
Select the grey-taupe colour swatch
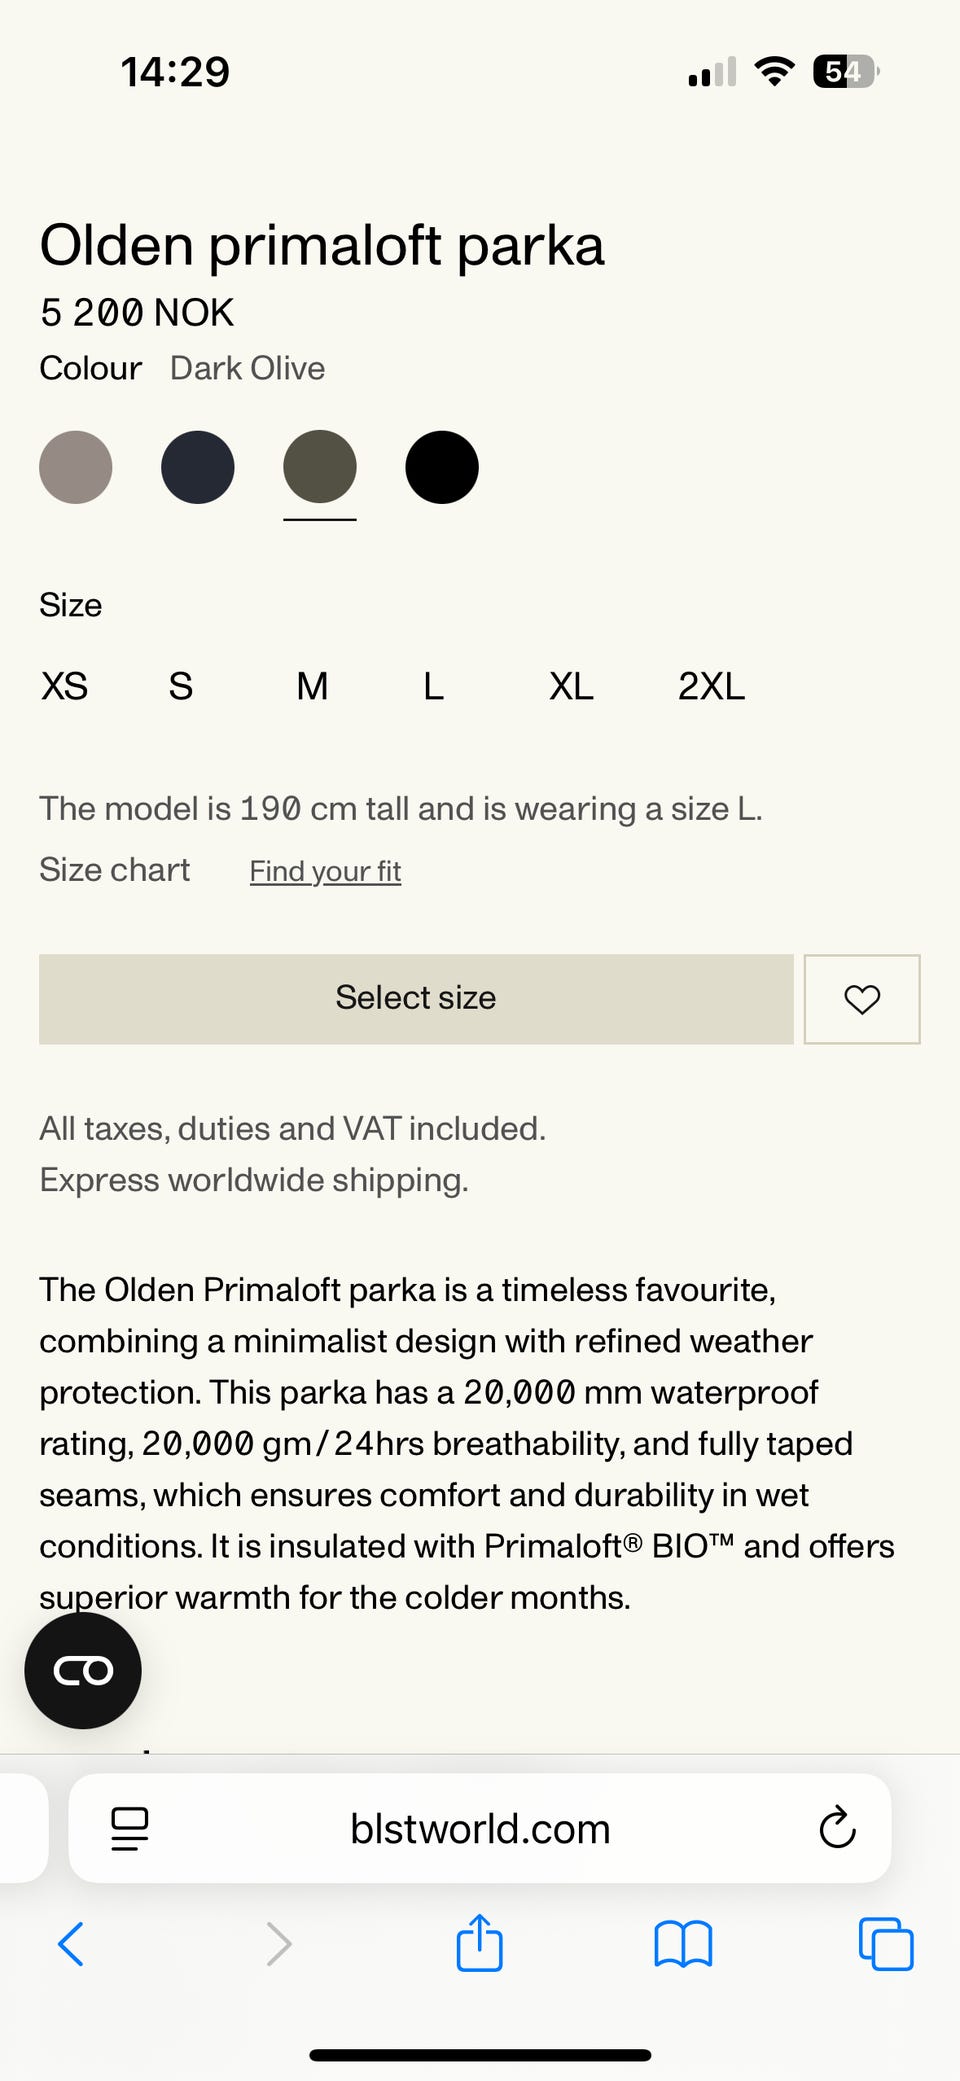76,467
